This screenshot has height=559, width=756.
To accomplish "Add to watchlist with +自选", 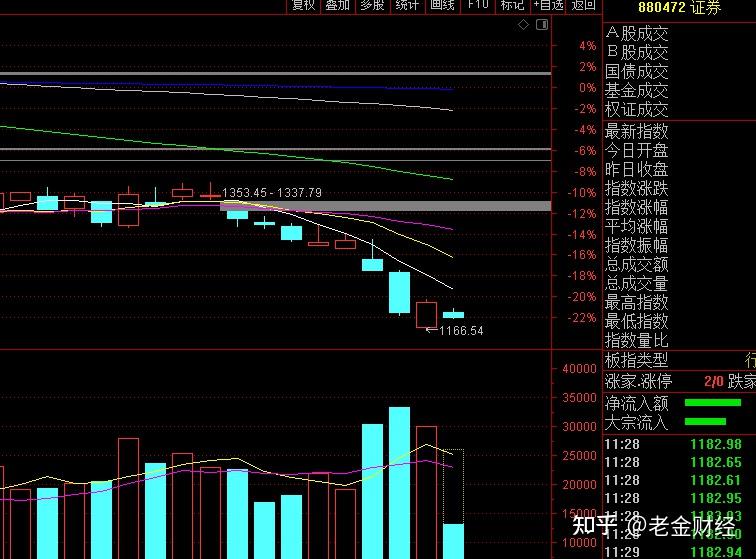I will 548,5.
